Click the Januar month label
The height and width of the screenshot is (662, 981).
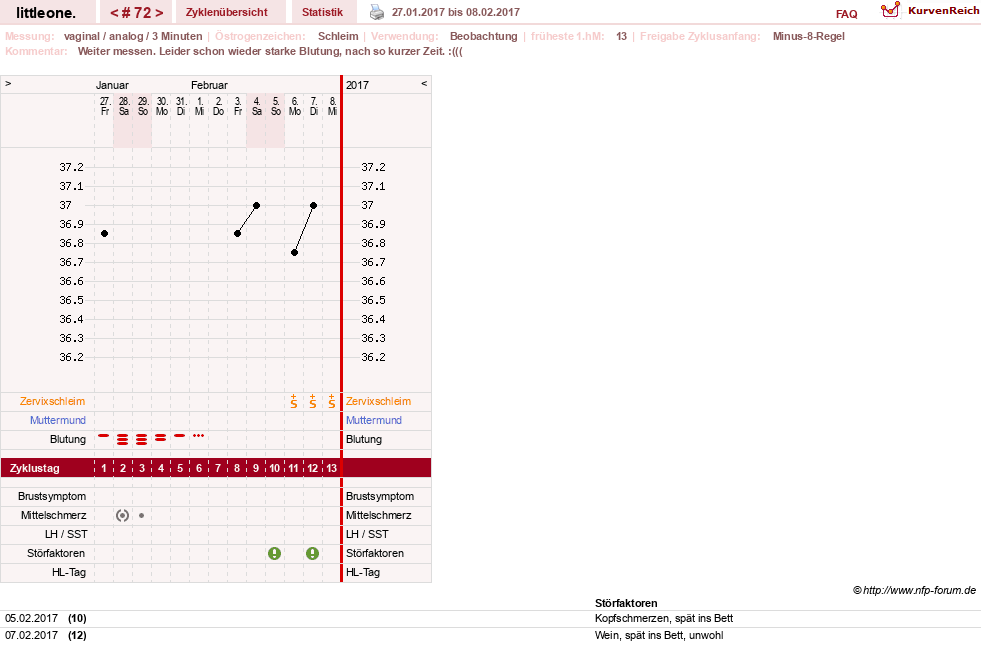tap(112, 85)
